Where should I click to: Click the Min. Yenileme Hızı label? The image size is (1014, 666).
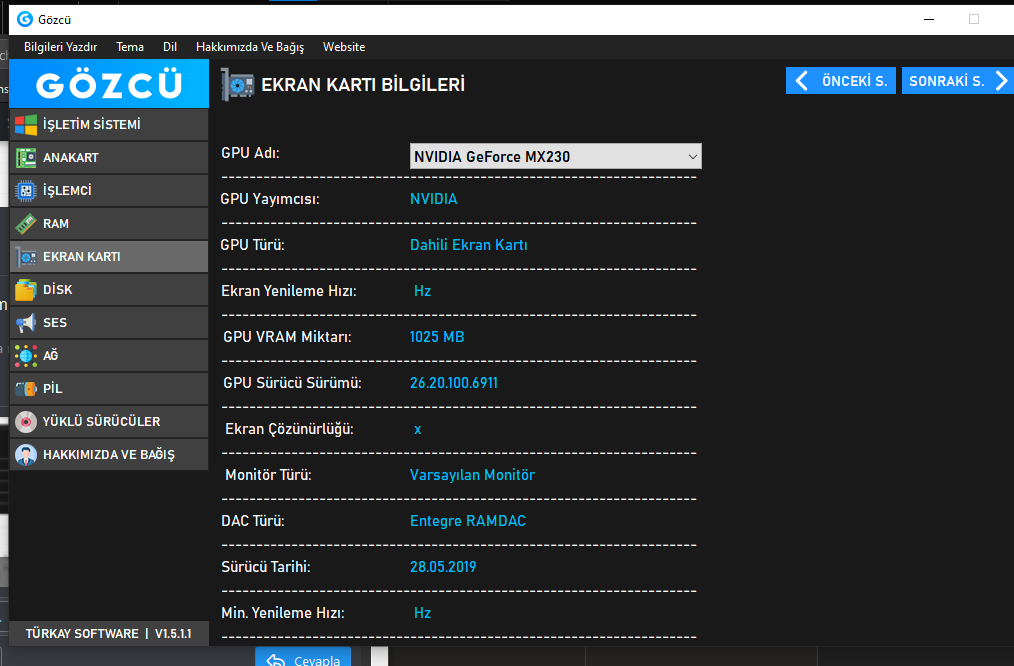point(283,613)
